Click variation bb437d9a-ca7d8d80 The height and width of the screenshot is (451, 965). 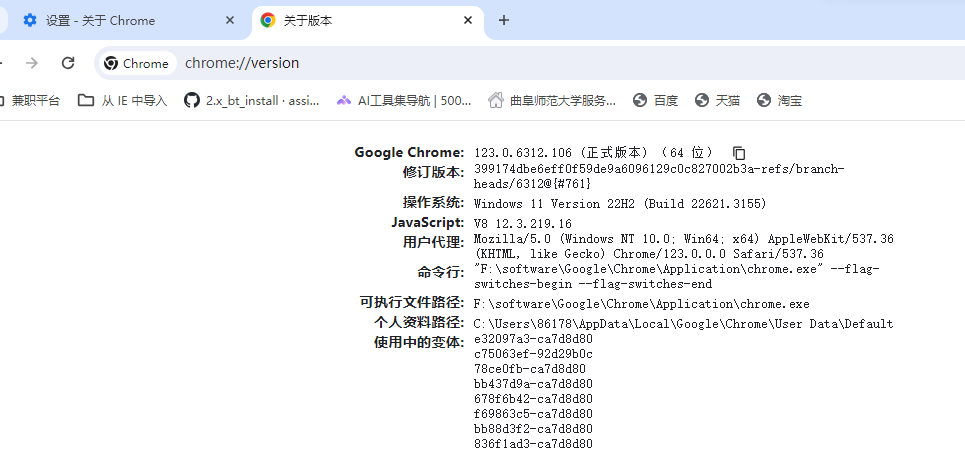coord(534,384)
